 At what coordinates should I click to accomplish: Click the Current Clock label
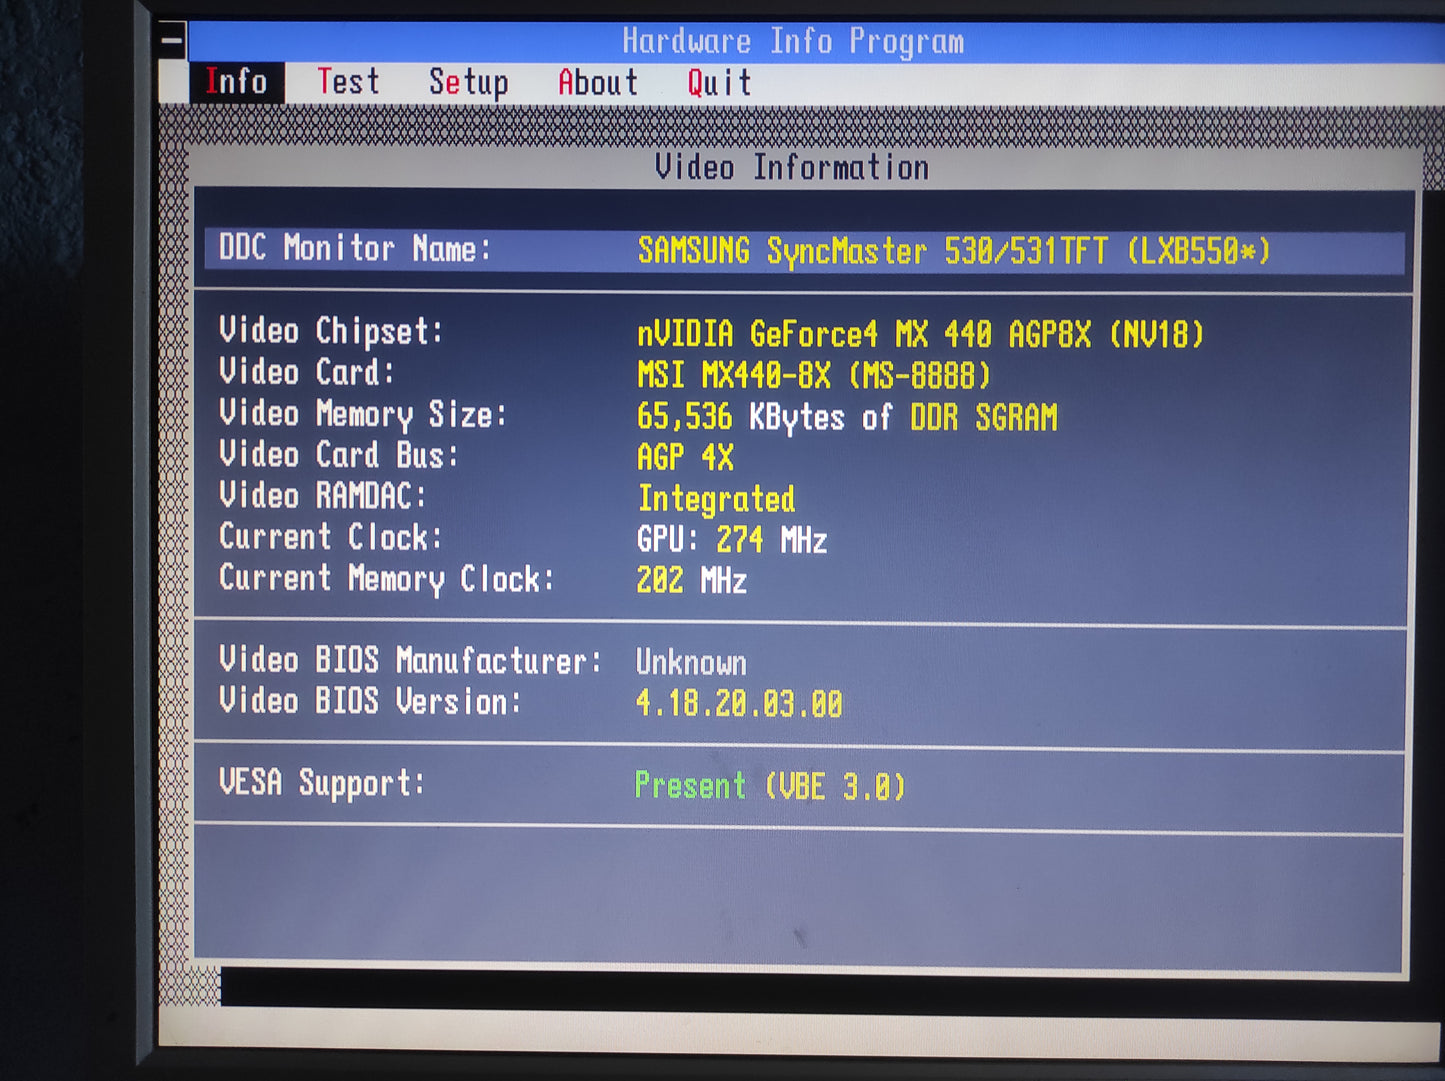pyautogui.click(x=330, y=537)
